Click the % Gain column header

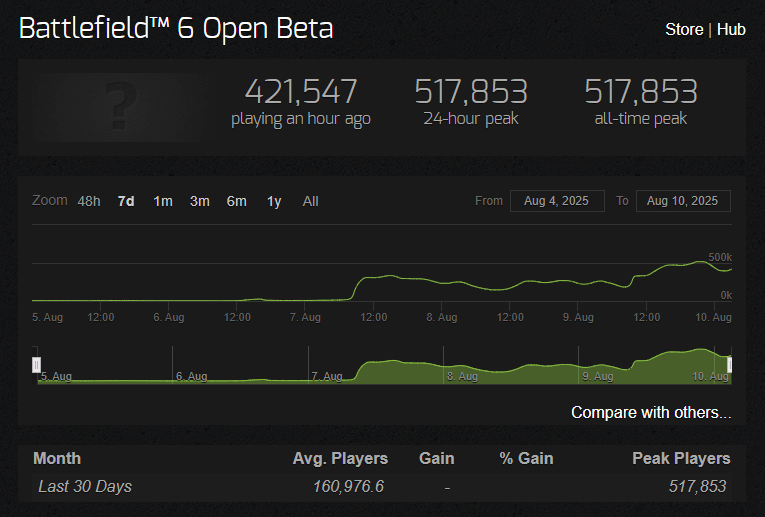point(526,458)
